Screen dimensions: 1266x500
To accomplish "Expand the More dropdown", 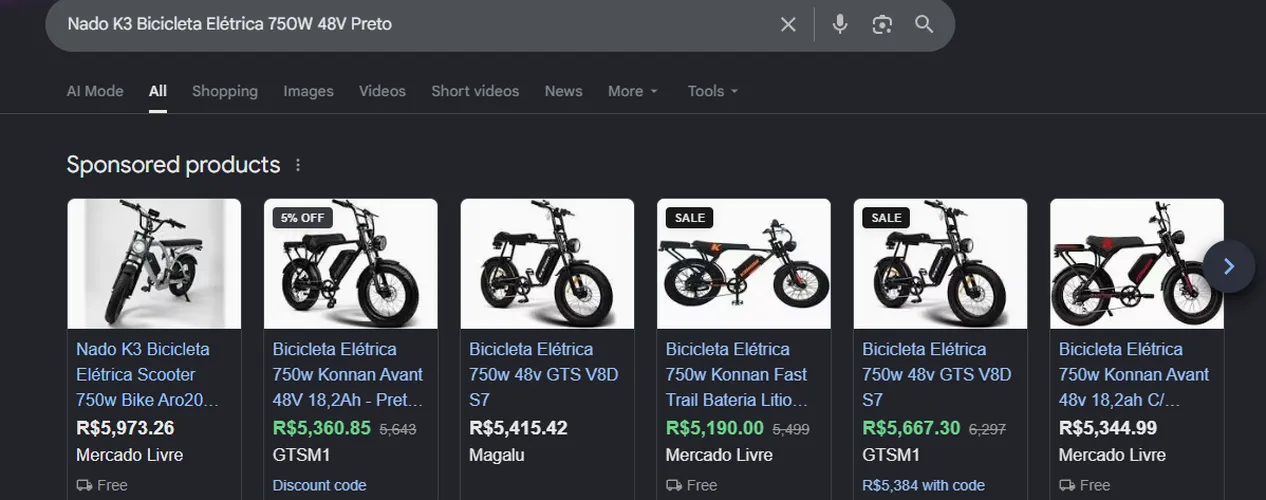I will 633,91.
